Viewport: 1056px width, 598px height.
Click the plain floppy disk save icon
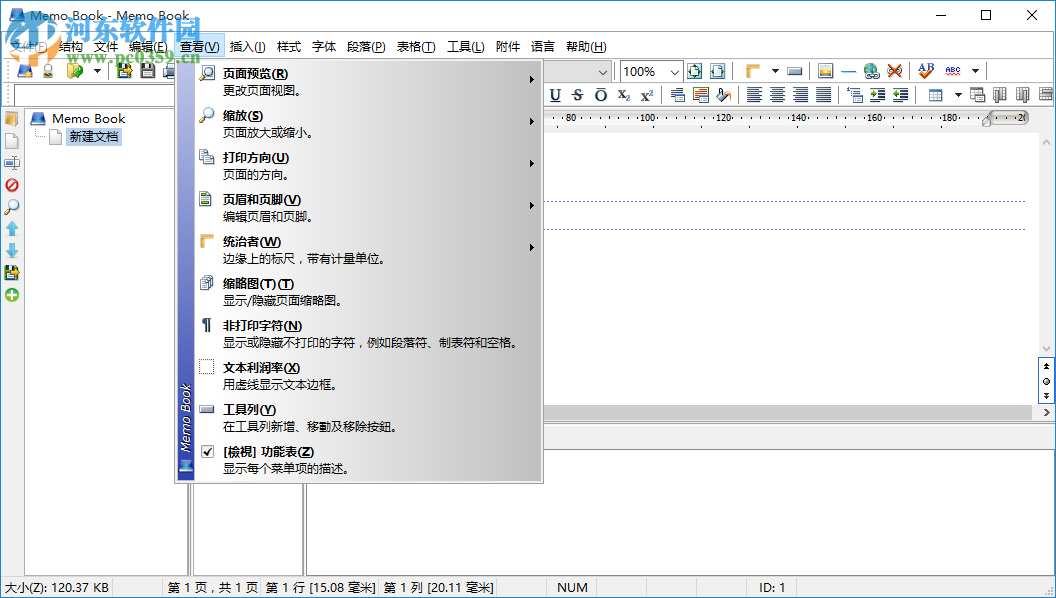pos(147,71)
